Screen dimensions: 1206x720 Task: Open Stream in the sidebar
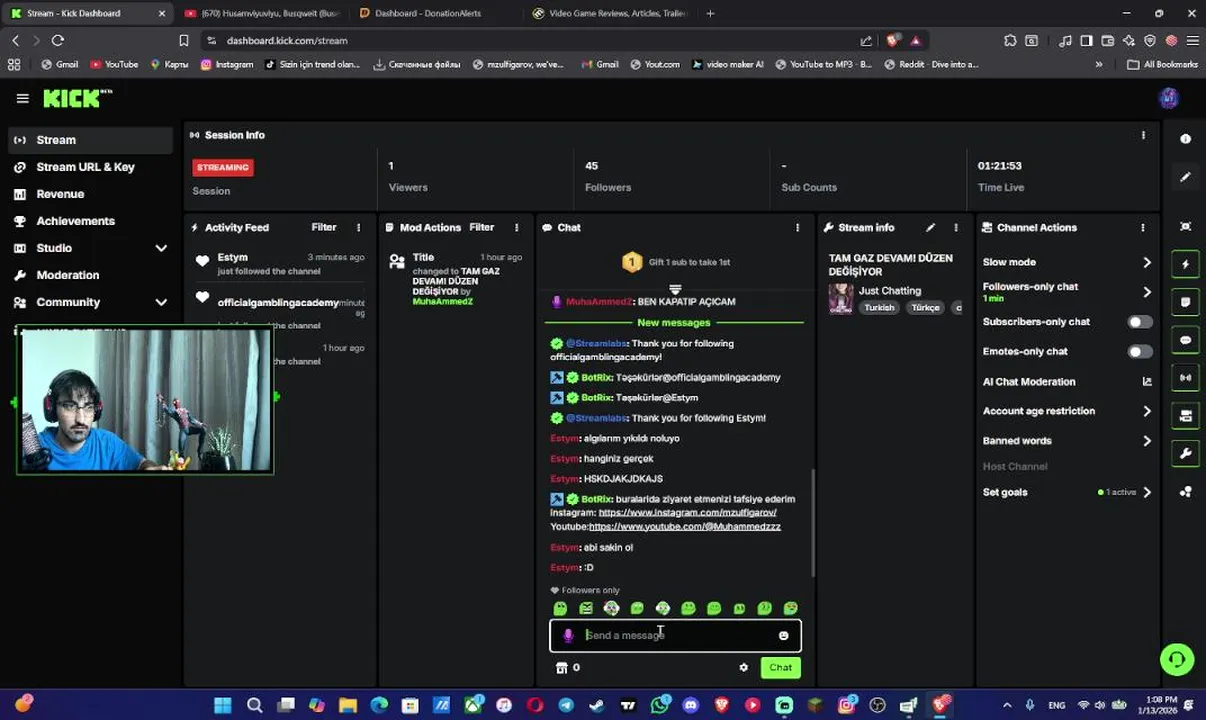coord(90,140)
